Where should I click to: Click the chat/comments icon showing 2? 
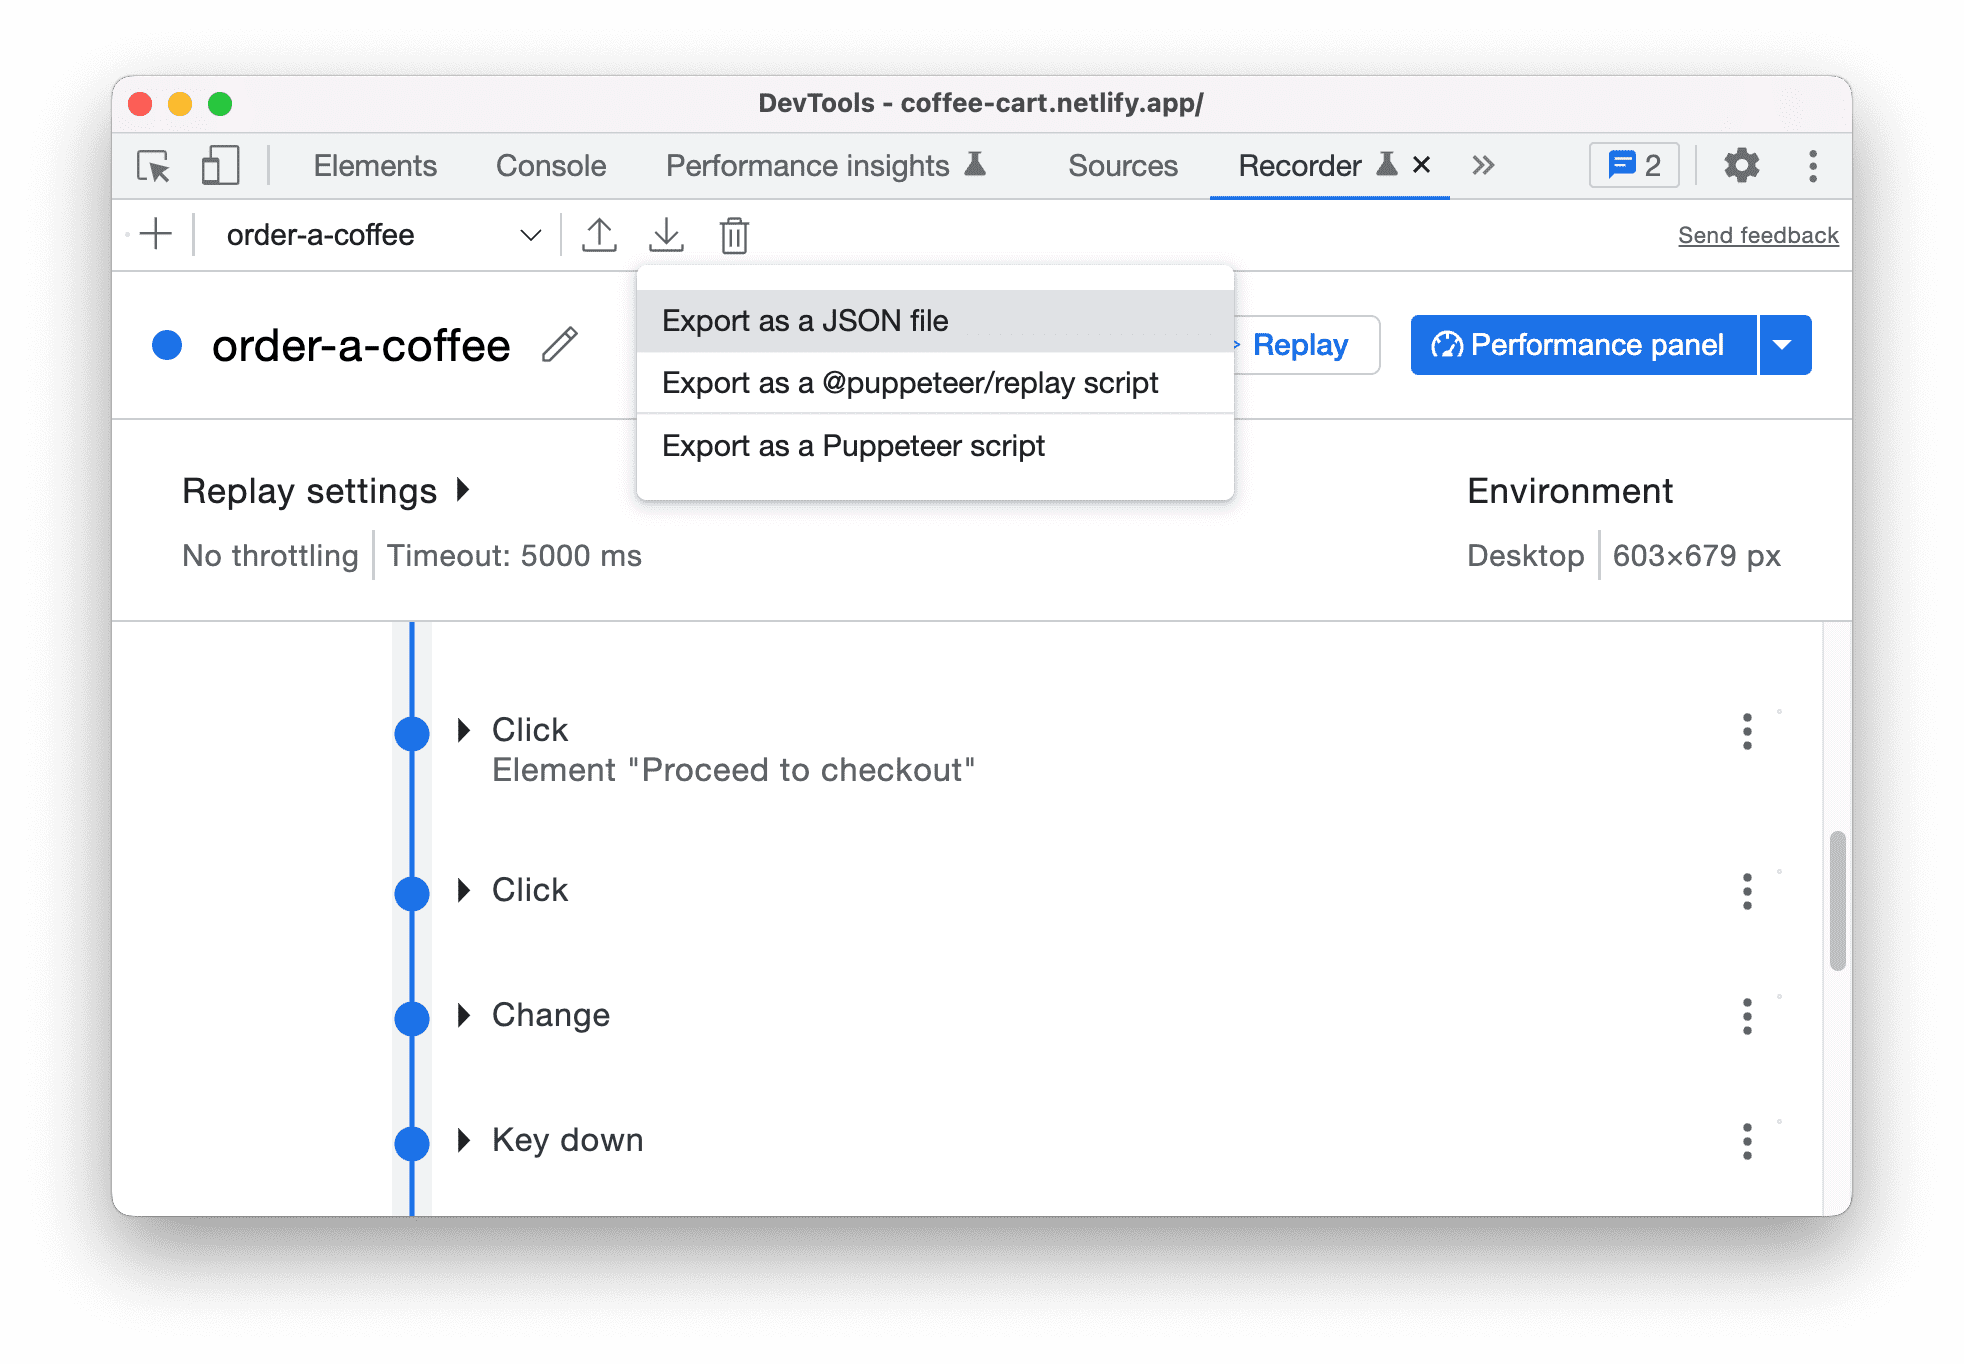coord(1633,164)
